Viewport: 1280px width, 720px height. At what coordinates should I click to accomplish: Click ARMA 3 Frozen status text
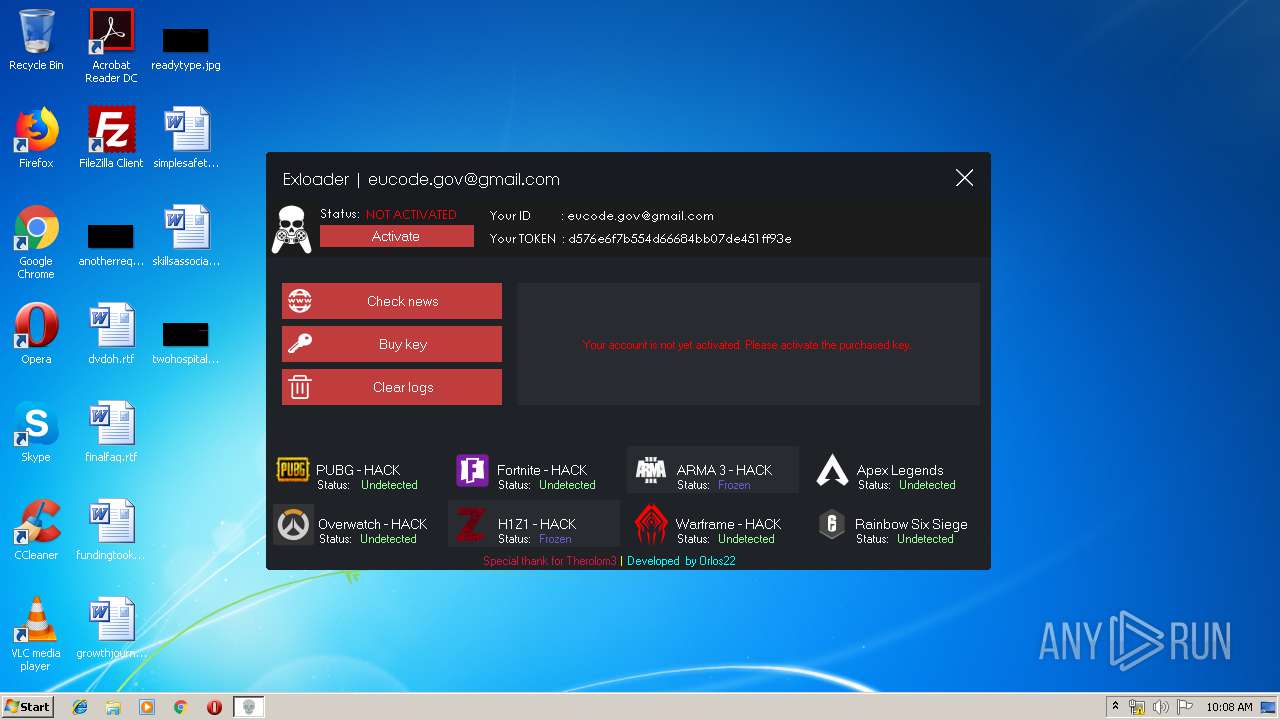pyautogui.click(x=734, y=485)
